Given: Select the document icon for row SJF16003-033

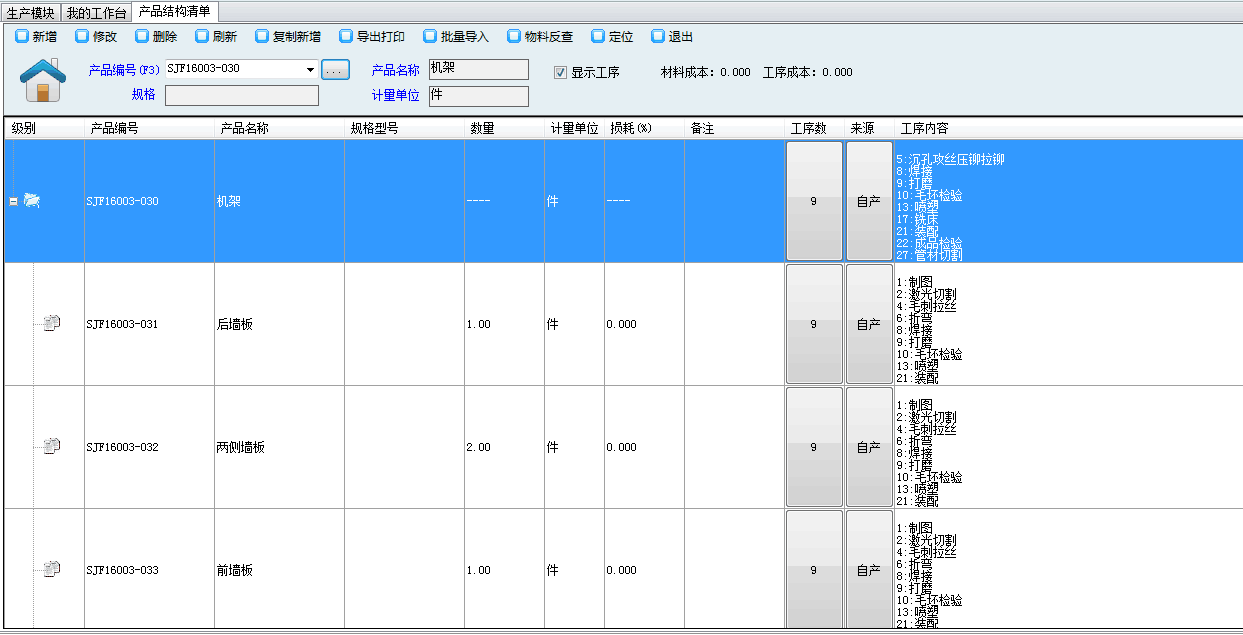Looking at the screenshot, I should tap(52, 569).
